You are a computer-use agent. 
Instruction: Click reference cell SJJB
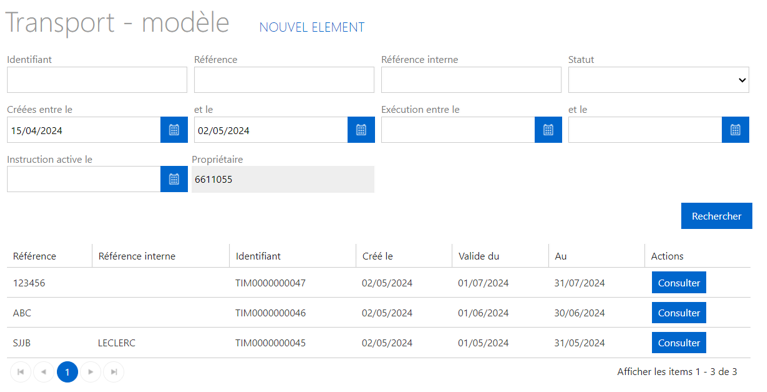22,343
